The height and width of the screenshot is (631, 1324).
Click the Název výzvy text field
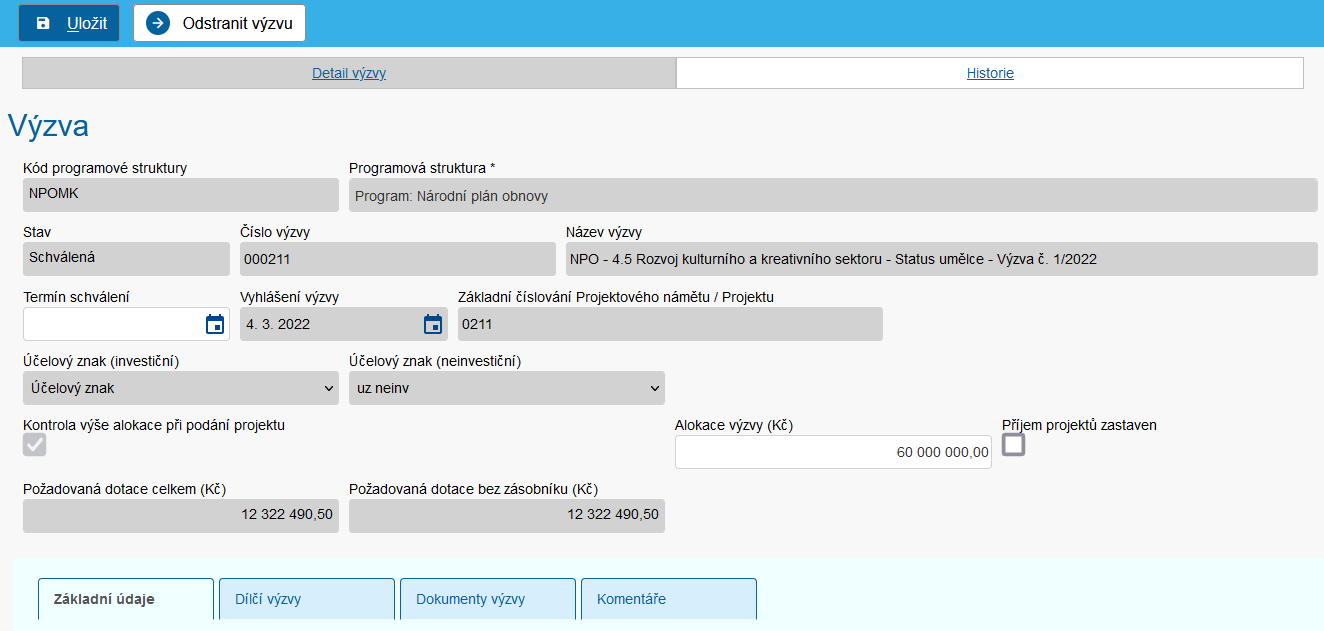point(940,259)
